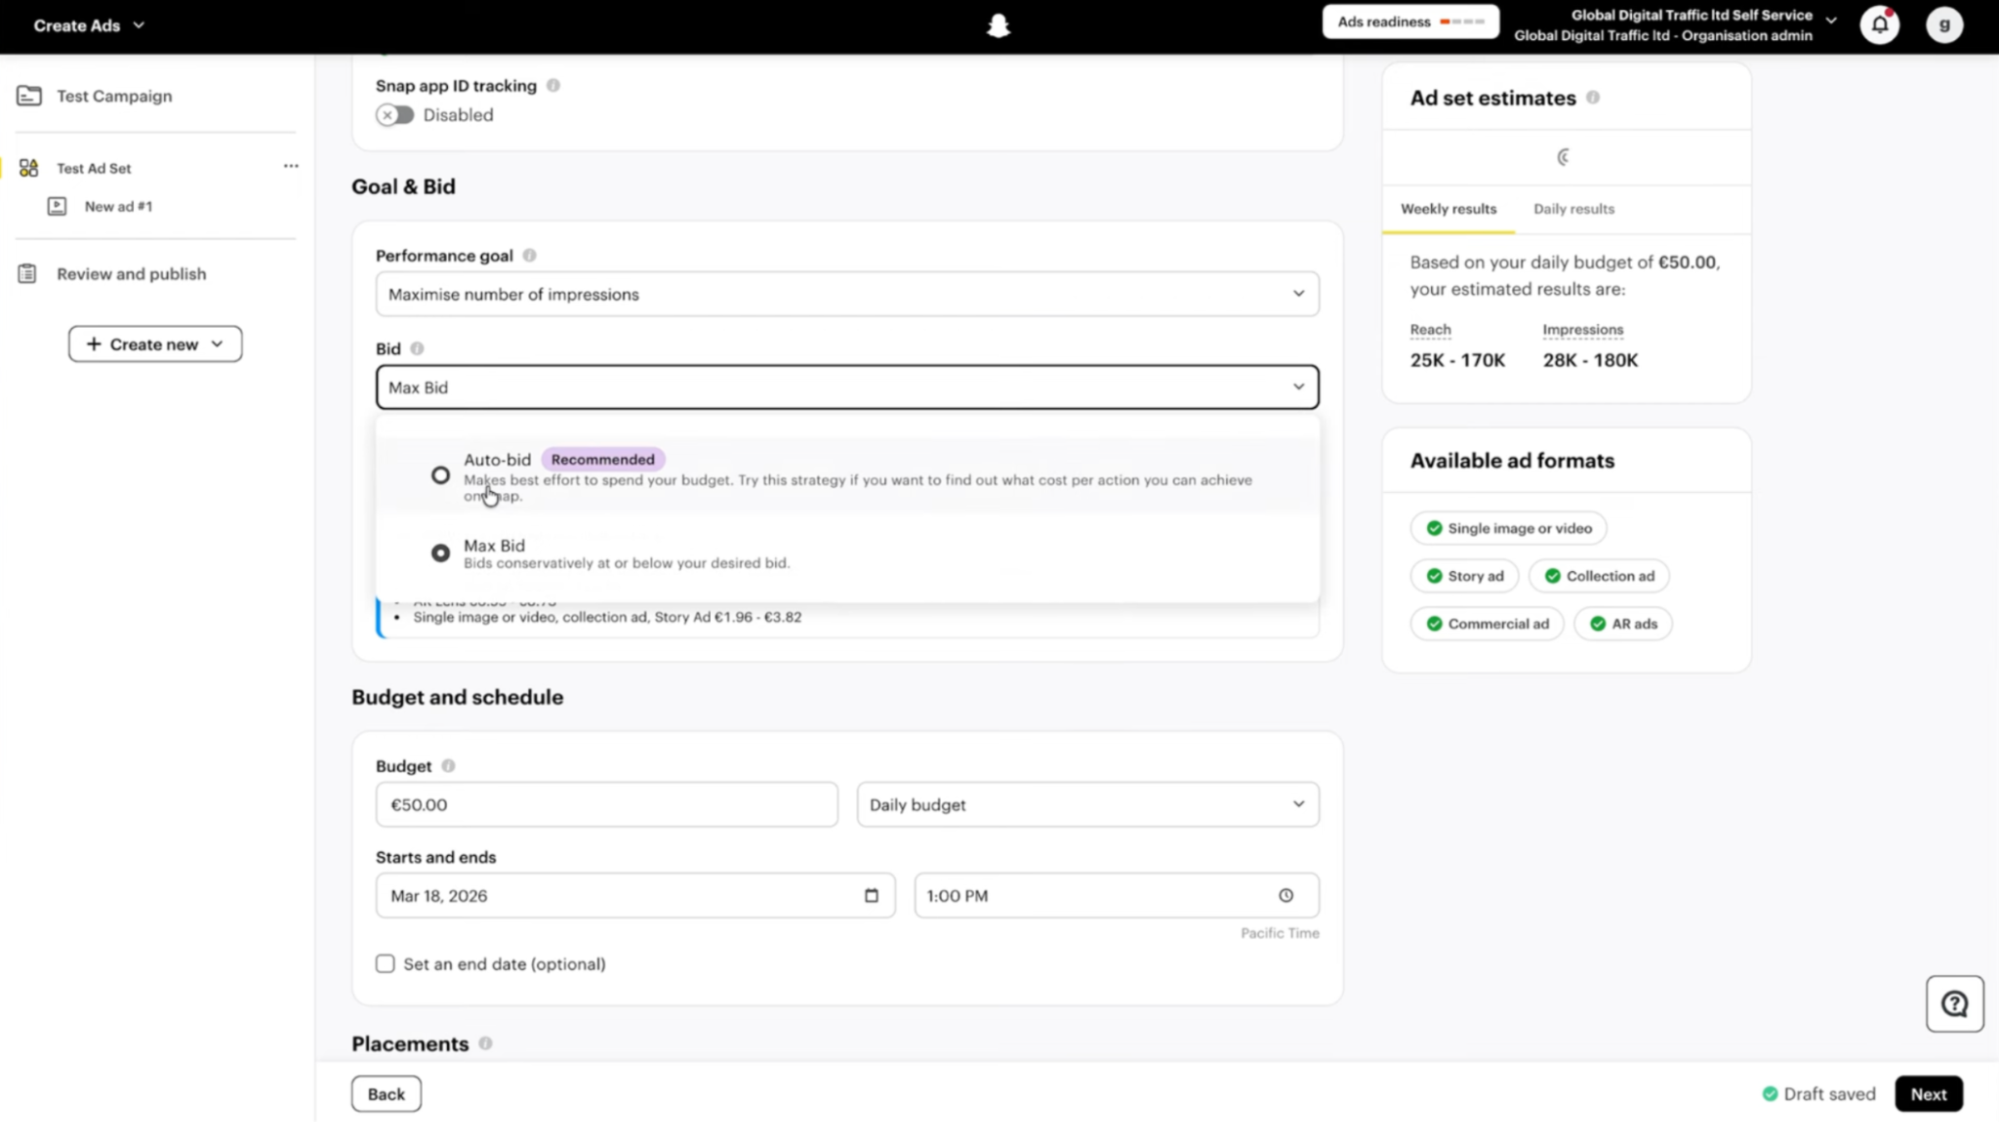Screen dimensions: 1999x1122
Task: Click the clock icon in time field
Action: 1286,896
